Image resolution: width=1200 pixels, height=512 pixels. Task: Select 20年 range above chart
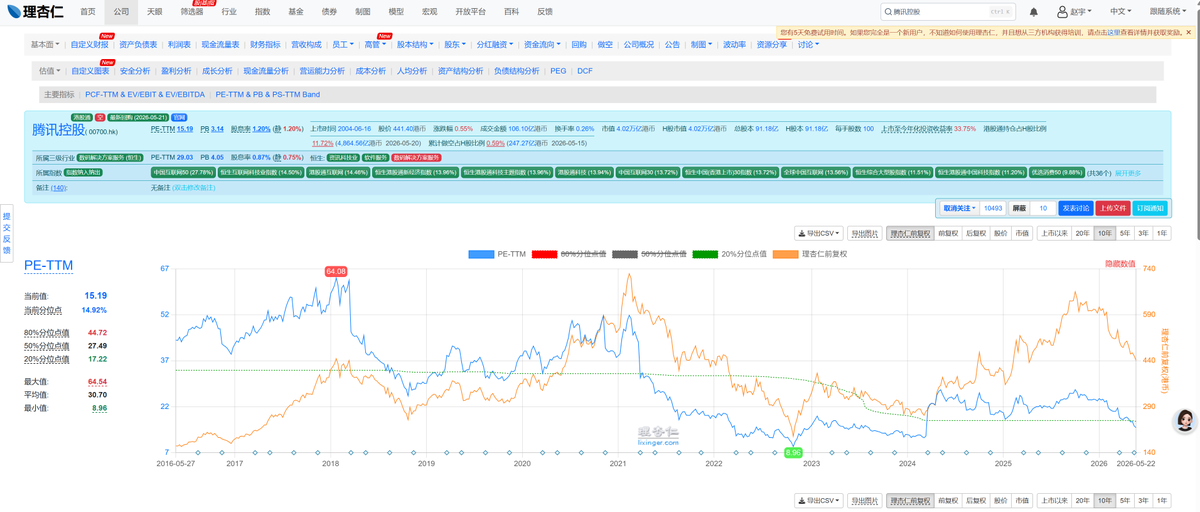[x=1082, y=233]
